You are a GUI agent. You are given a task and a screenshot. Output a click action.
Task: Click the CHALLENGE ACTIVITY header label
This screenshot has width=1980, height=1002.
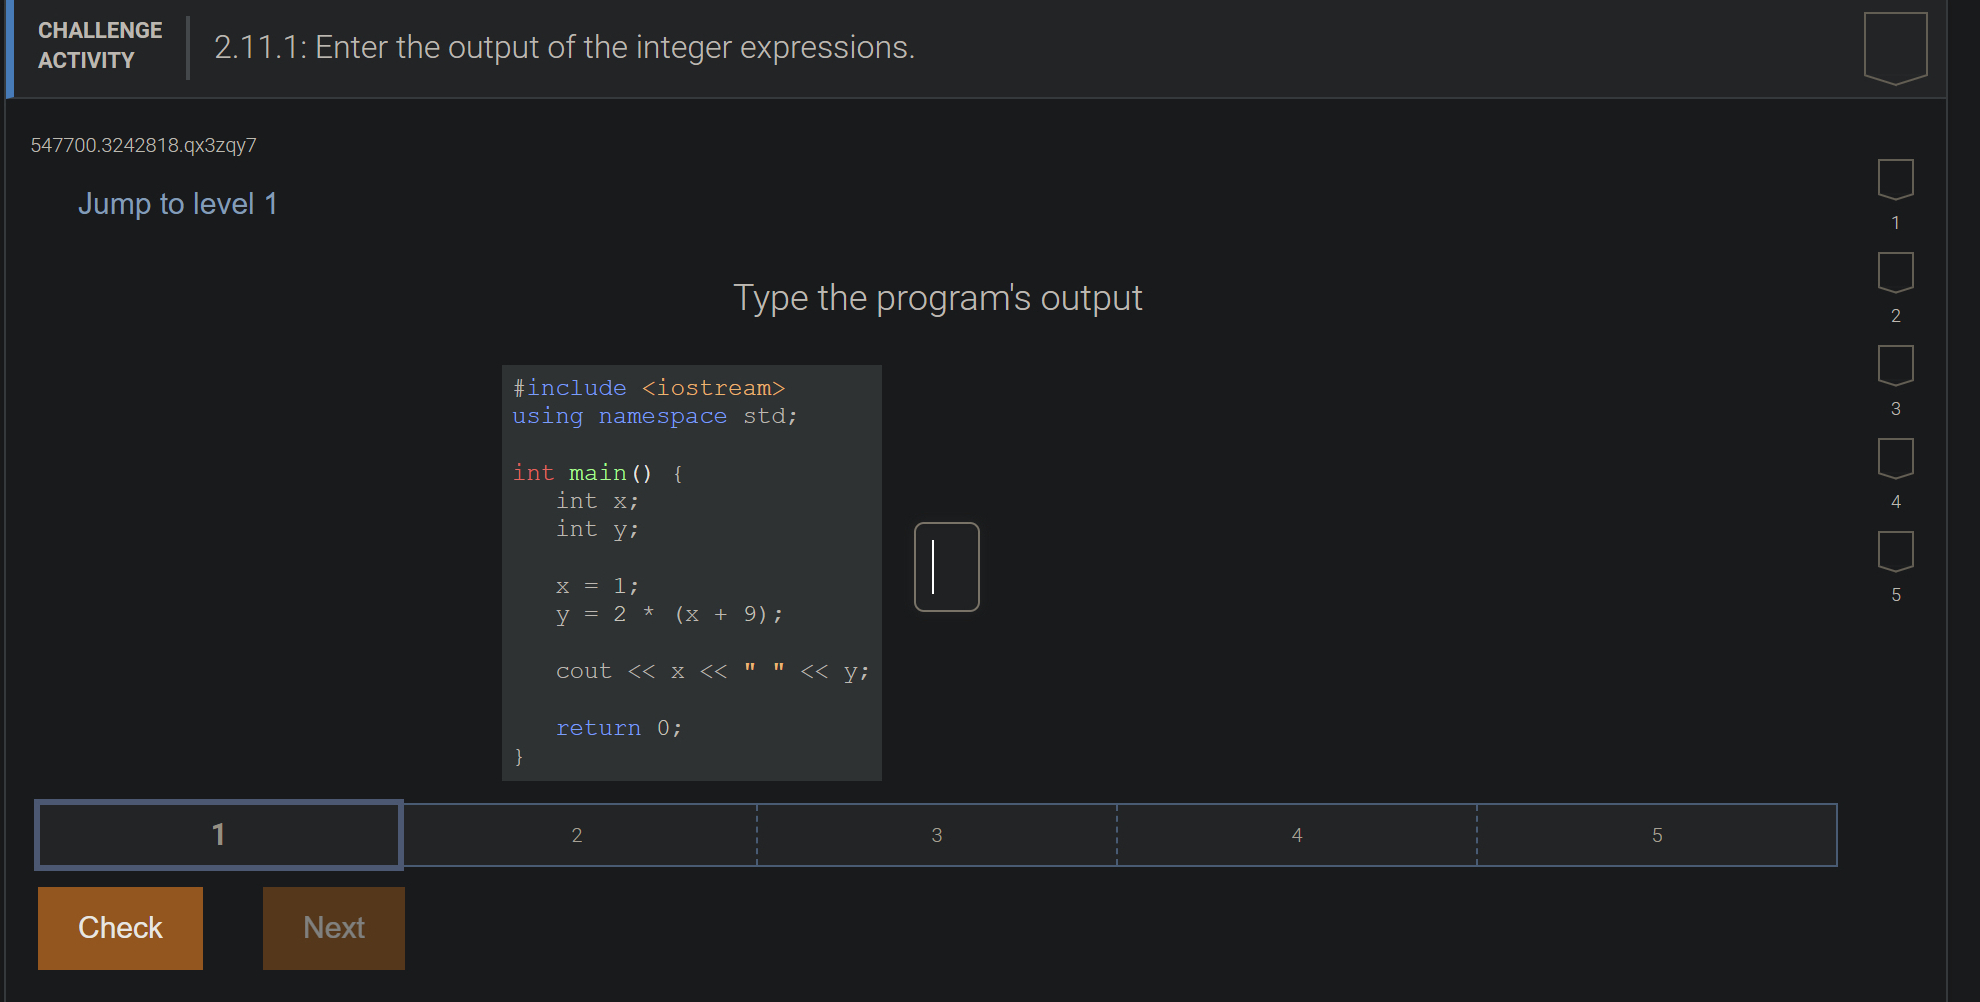pyautogui.click(x=100, y=46)
